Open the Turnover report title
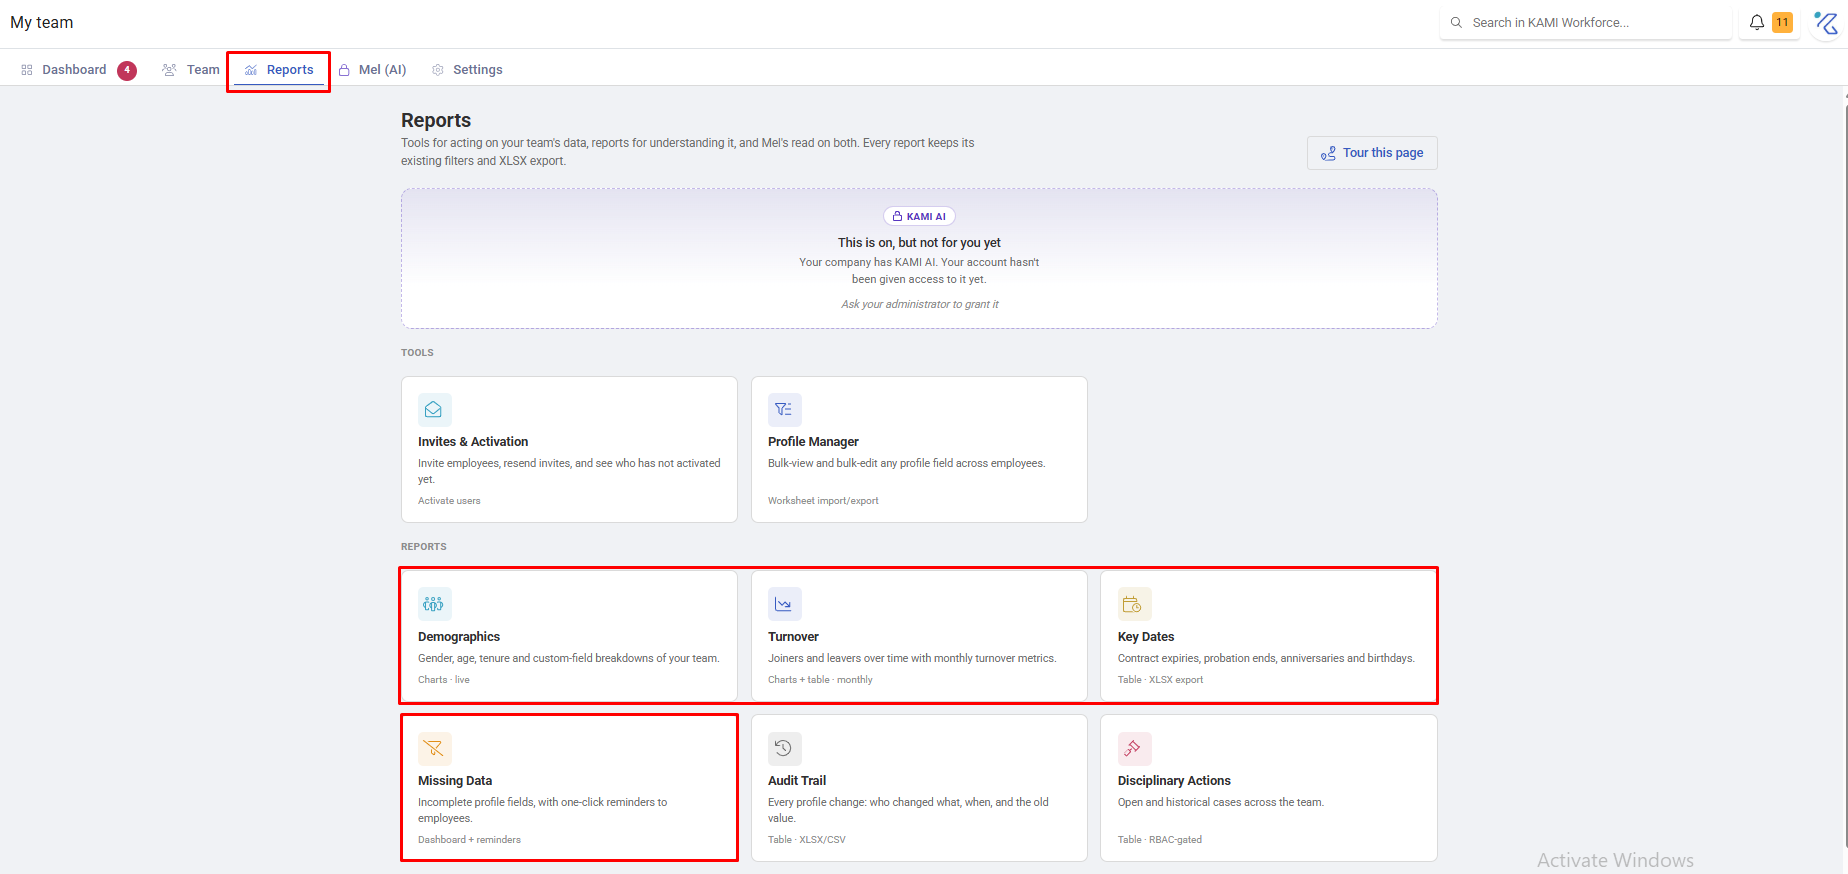This screenshot has width=1848, height=874. tap(793, 637)
